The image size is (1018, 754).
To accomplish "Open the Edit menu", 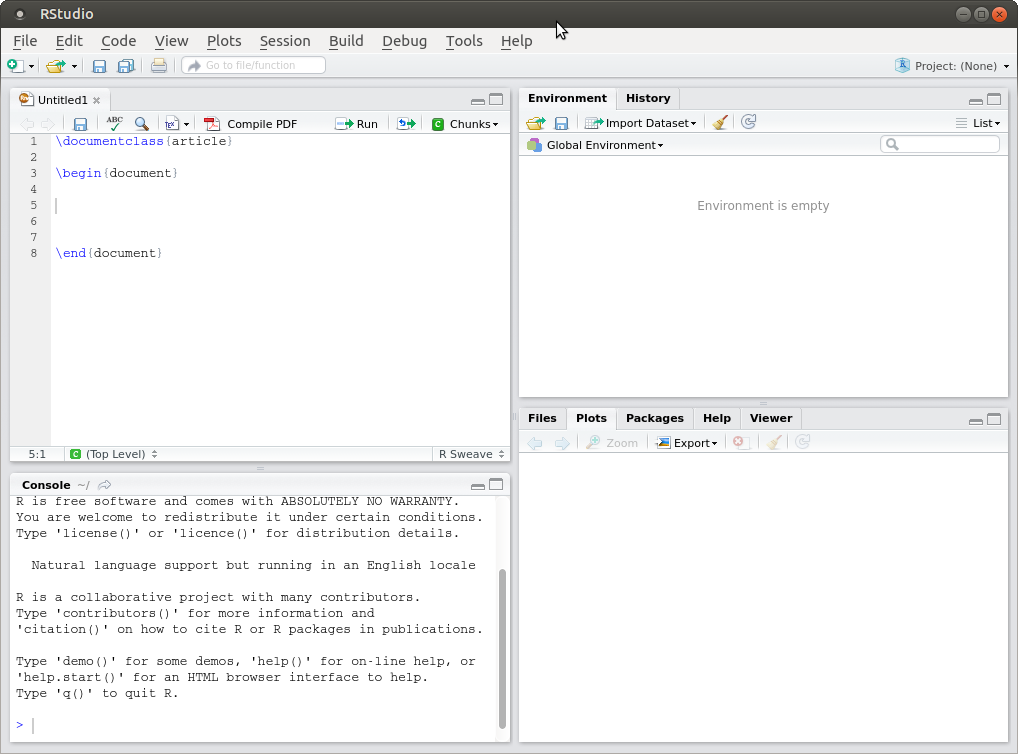I will [69, 41].
